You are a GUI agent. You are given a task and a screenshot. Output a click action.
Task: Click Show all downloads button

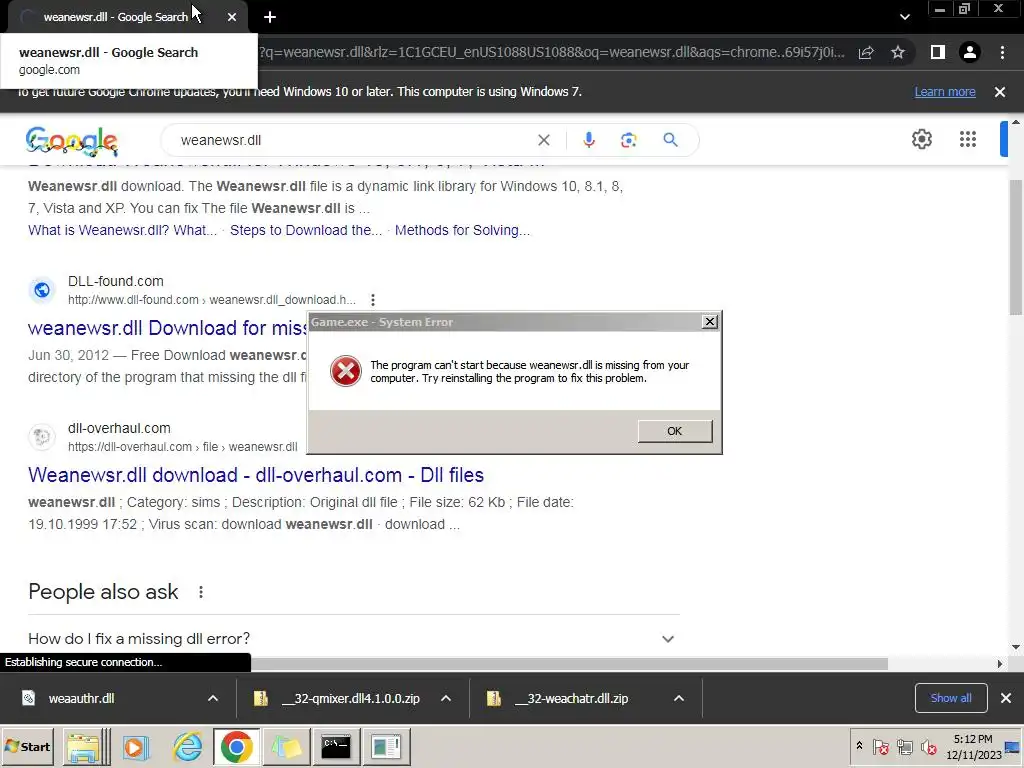pyautogui.click(x=951, y=698)
